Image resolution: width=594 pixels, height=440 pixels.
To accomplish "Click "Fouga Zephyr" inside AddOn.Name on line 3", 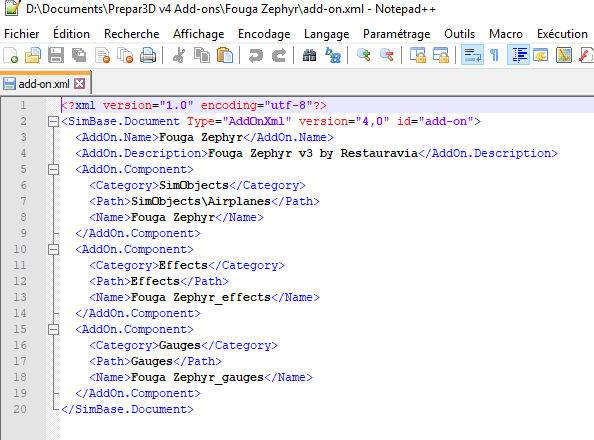I will click(201, 137).
